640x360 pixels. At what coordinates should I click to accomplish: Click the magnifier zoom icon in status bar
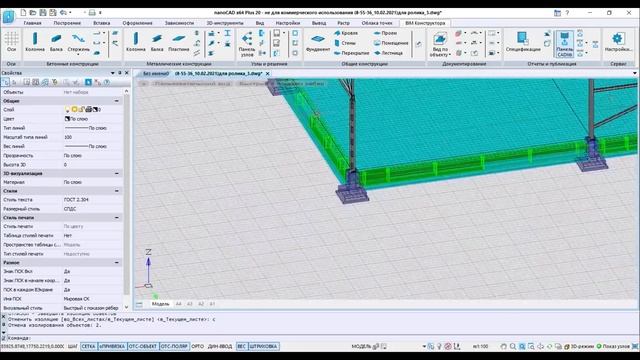(513, 347)
